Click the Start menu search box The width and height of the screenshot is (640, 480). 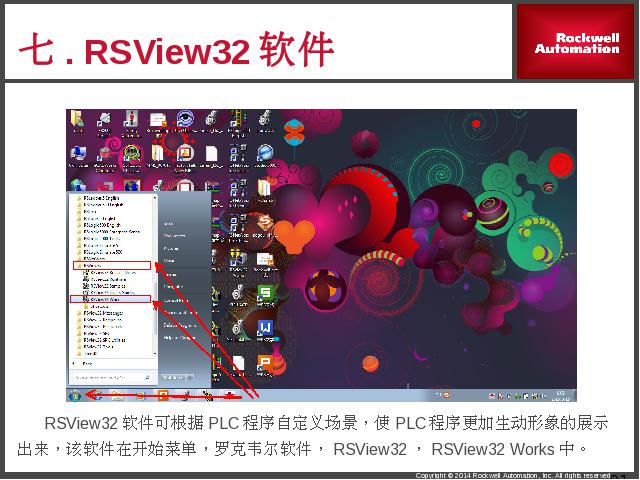click(112, 377)
